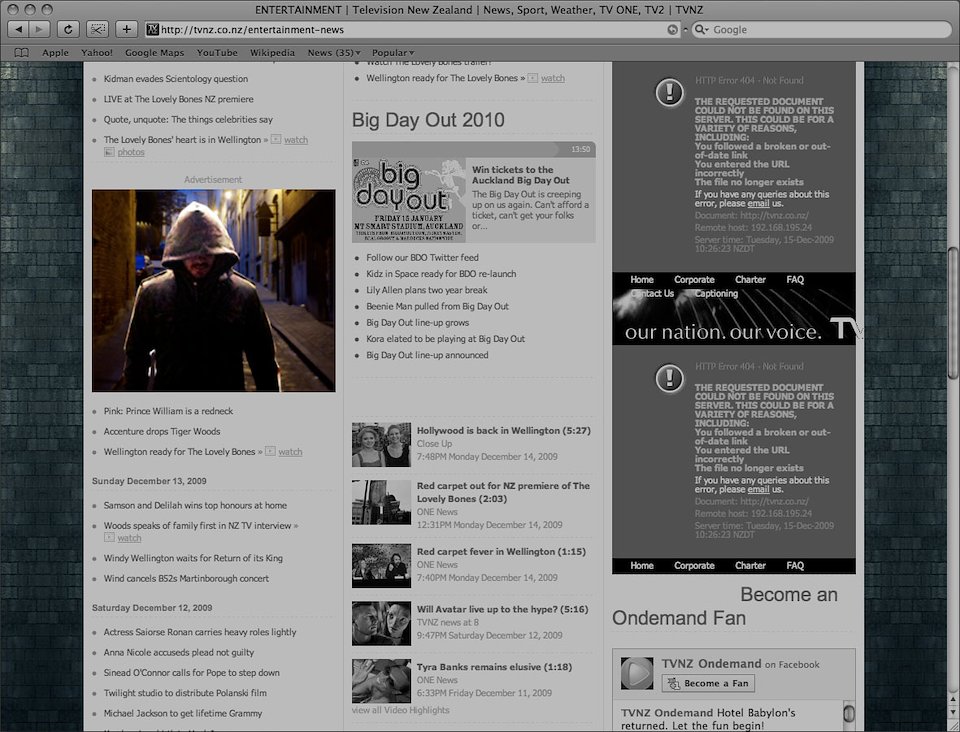
Task: Click the Sunday December 13, 2009 date heading
Action: pyautogui.click(x=149, y=481)
